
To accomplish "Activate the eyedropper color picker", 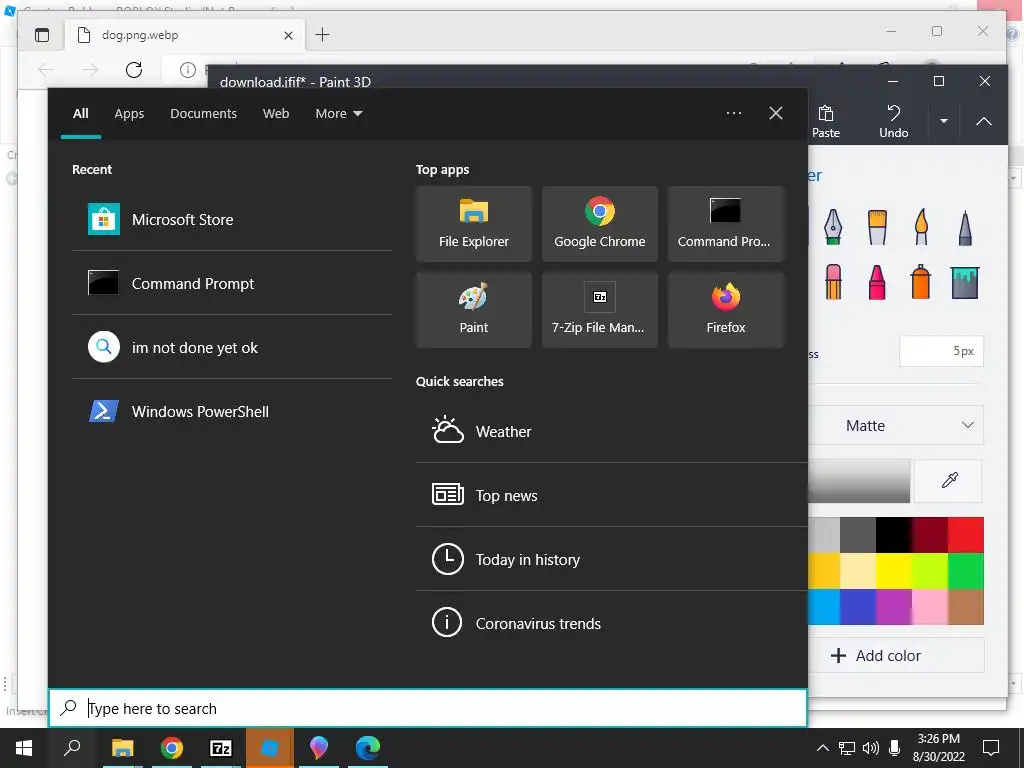I will (x=949, y=481).
